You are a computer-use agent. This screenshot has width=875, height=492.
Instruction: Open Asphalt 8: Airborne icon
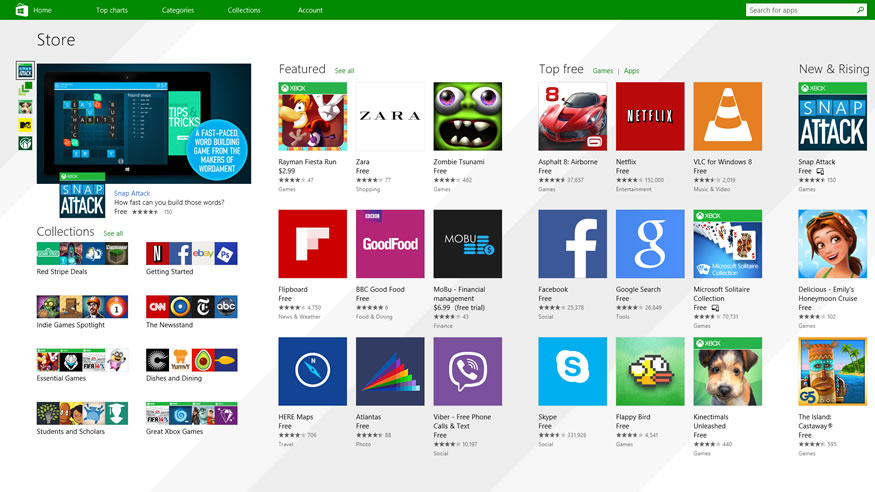click(573, 117)
